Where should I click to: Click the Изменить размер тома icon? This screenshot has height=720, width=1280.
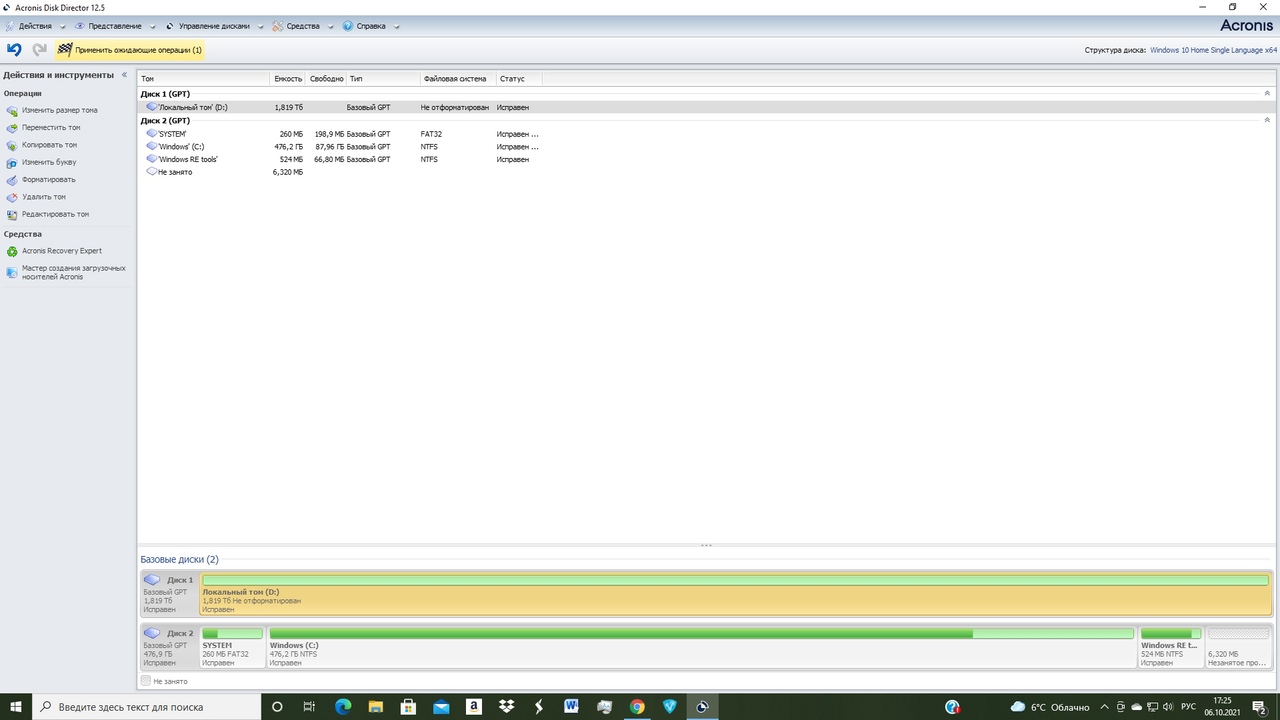(x=12, y=111)
